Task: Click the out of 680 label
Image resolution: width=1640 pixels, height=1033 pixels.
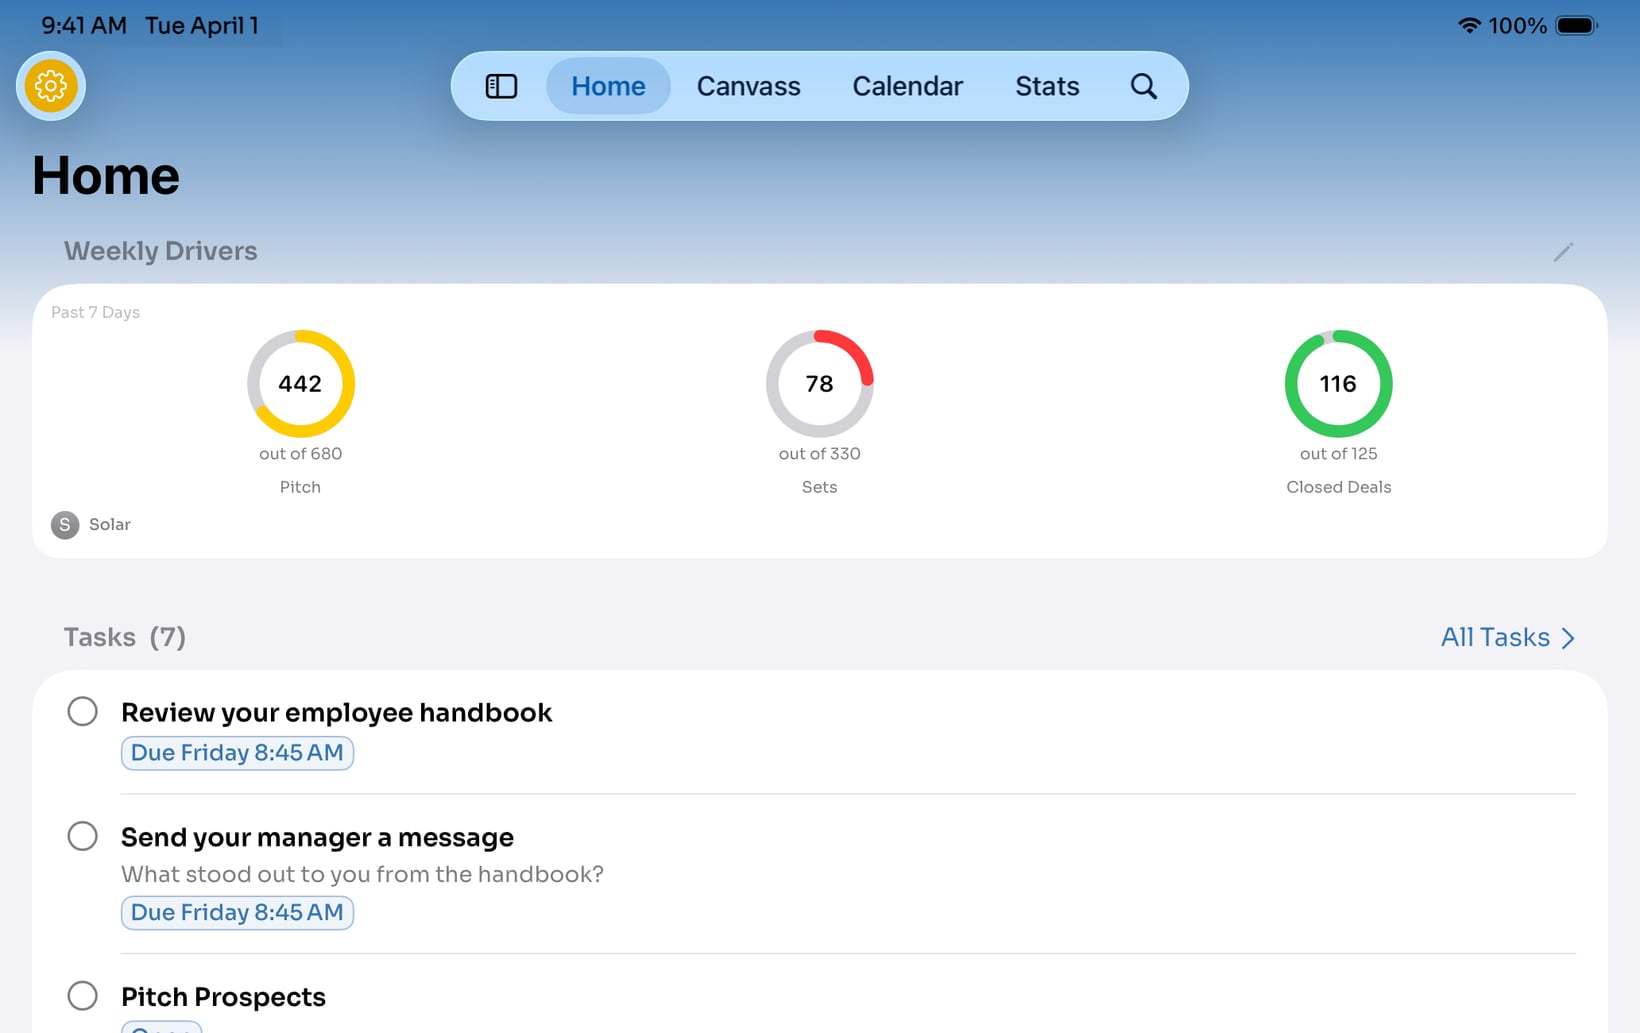Action: pyautogui.click(x=300, y=454)
